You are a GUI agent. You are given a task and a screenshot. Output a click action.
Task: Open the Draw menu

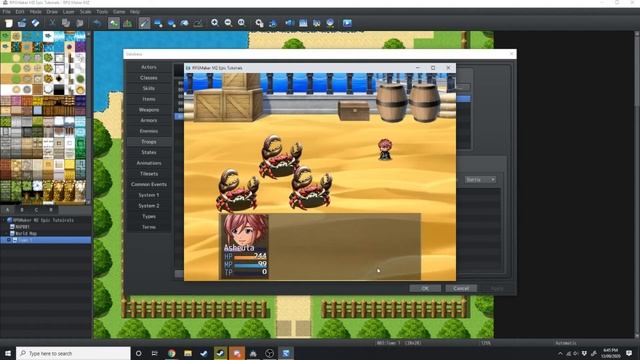click(x=52, y=12)
